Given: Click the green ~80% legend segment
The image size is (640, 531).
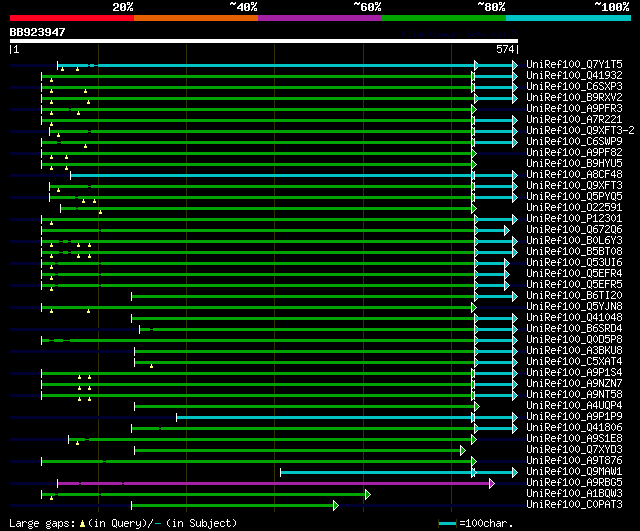Looking at the screenshot, I should point(444,18).
